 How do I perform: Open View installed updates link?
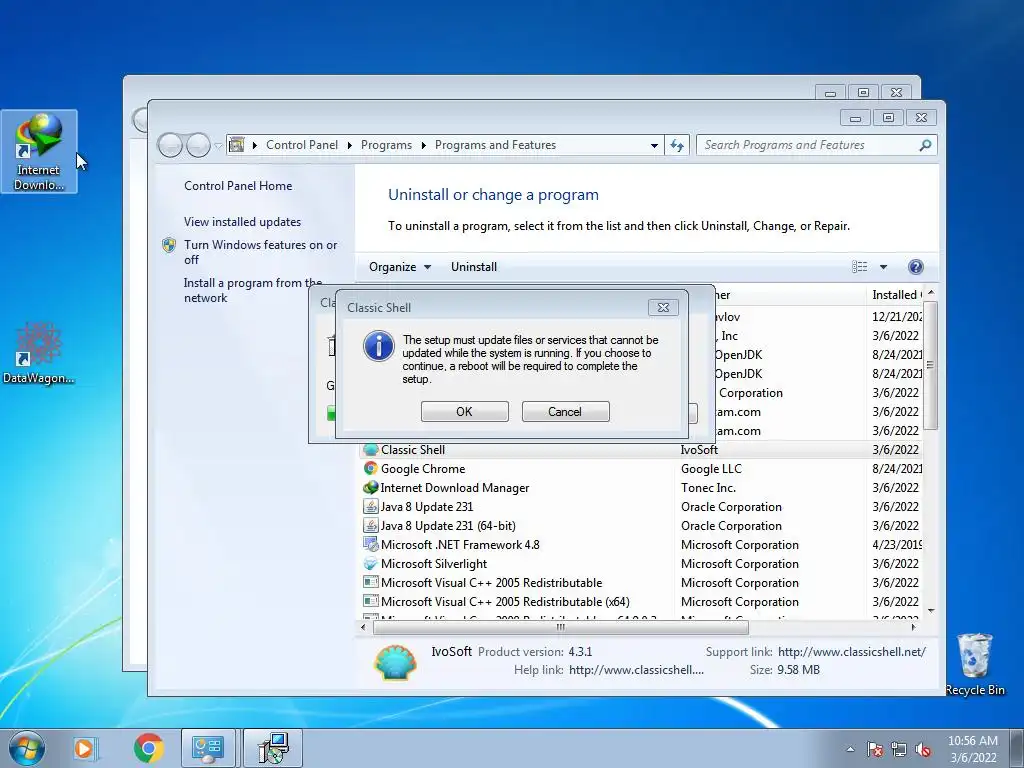[242, 221]
